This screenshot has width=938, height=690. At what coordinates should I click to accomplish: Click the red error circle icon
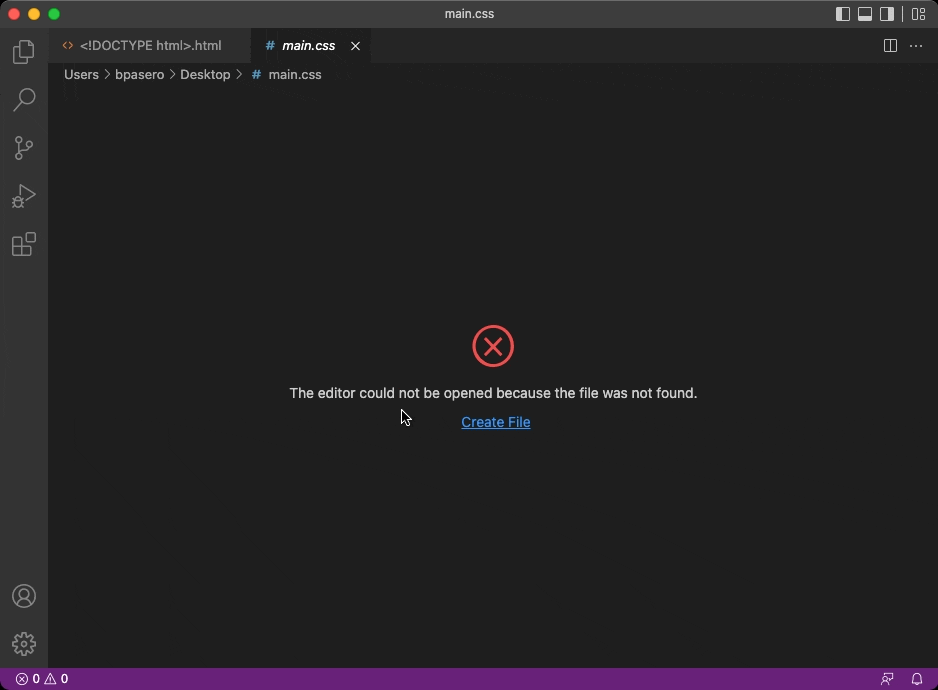pyautogui.click(x=493, y=346)
